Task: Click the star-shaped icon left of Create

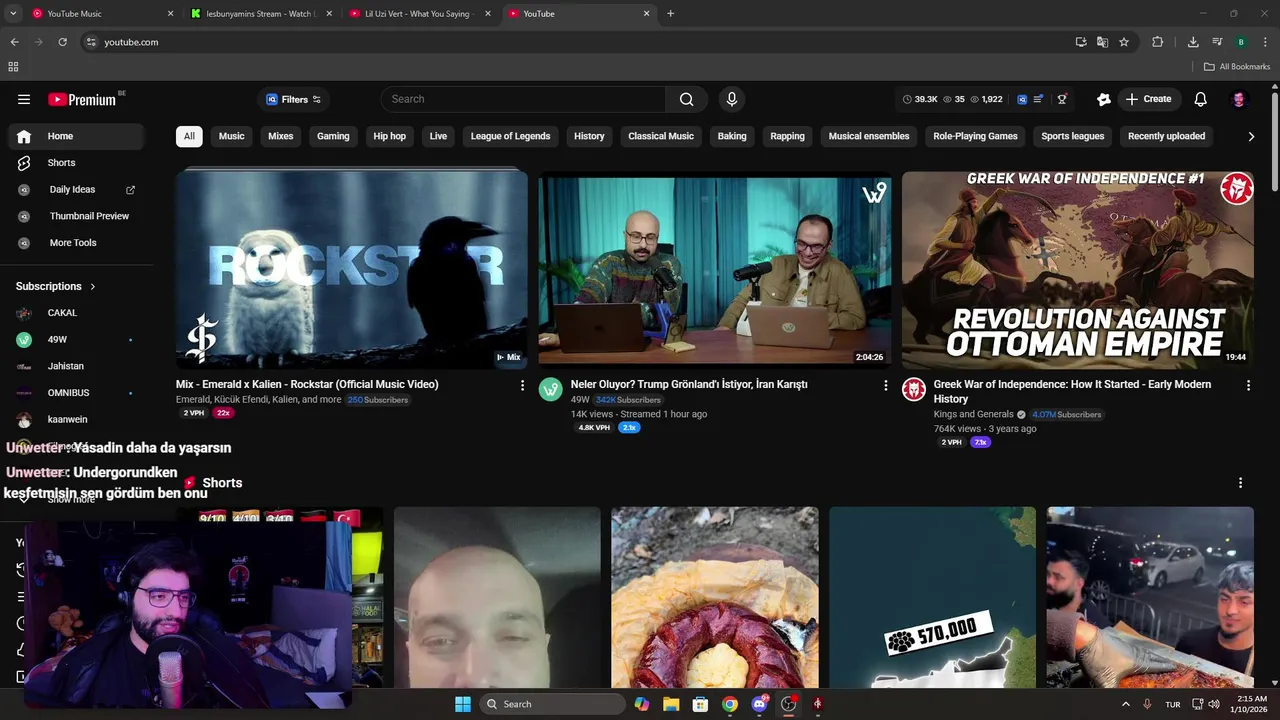Action: (1104, 99)
